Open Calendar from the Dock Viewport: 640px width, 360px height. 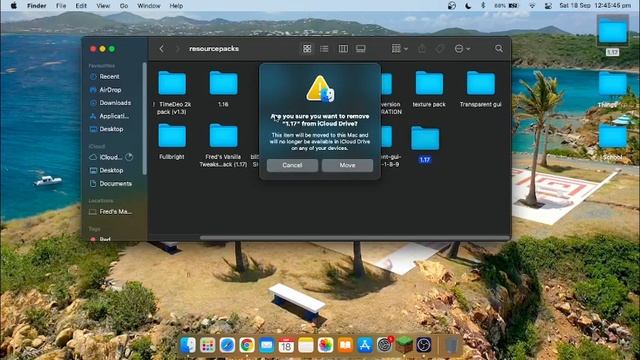286,345
